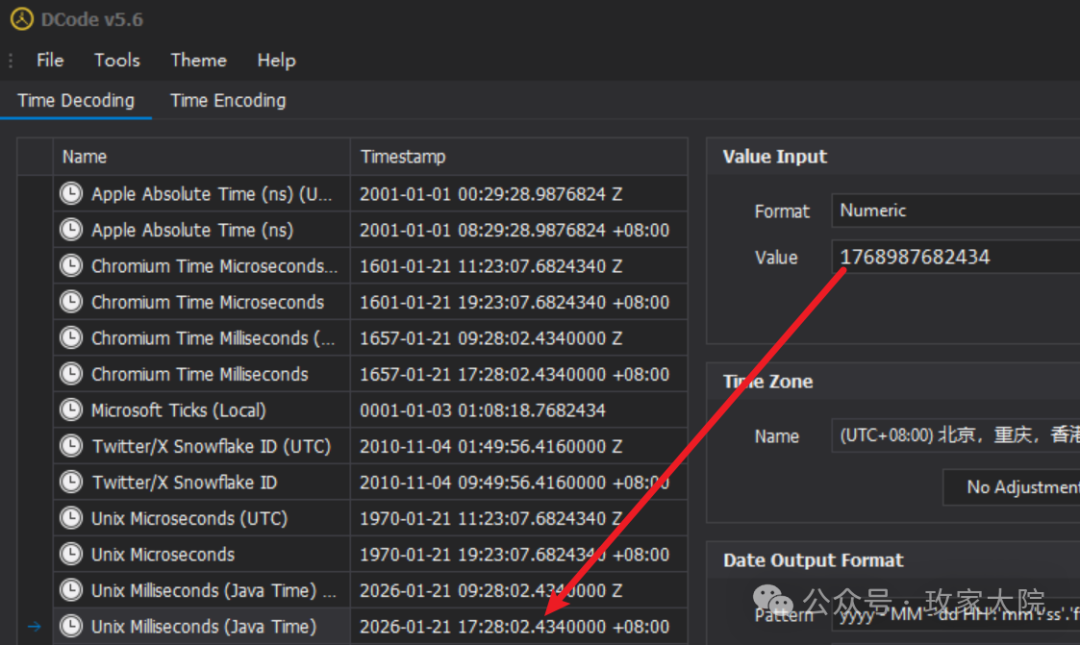Image resolution: width=1080 pixels, height=645 pixels.
Task: Click the No Adjustment button
Action: click(1012, 487)
